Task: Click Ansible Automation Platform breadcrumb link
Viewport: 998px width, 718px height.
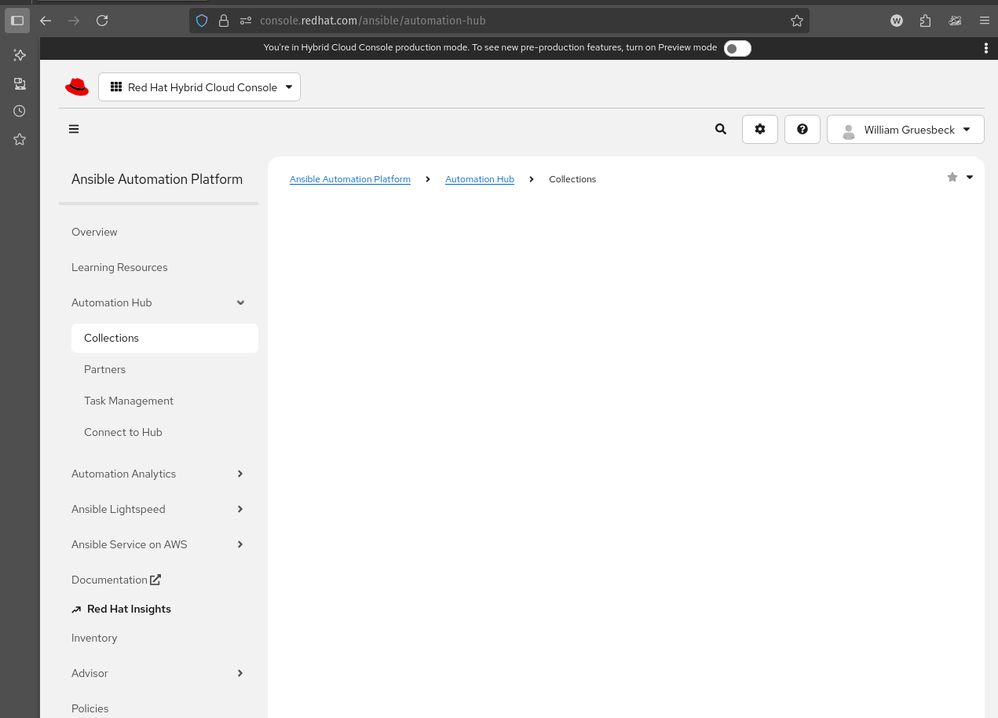Action: pyautogui.click(x=350, y=179)
